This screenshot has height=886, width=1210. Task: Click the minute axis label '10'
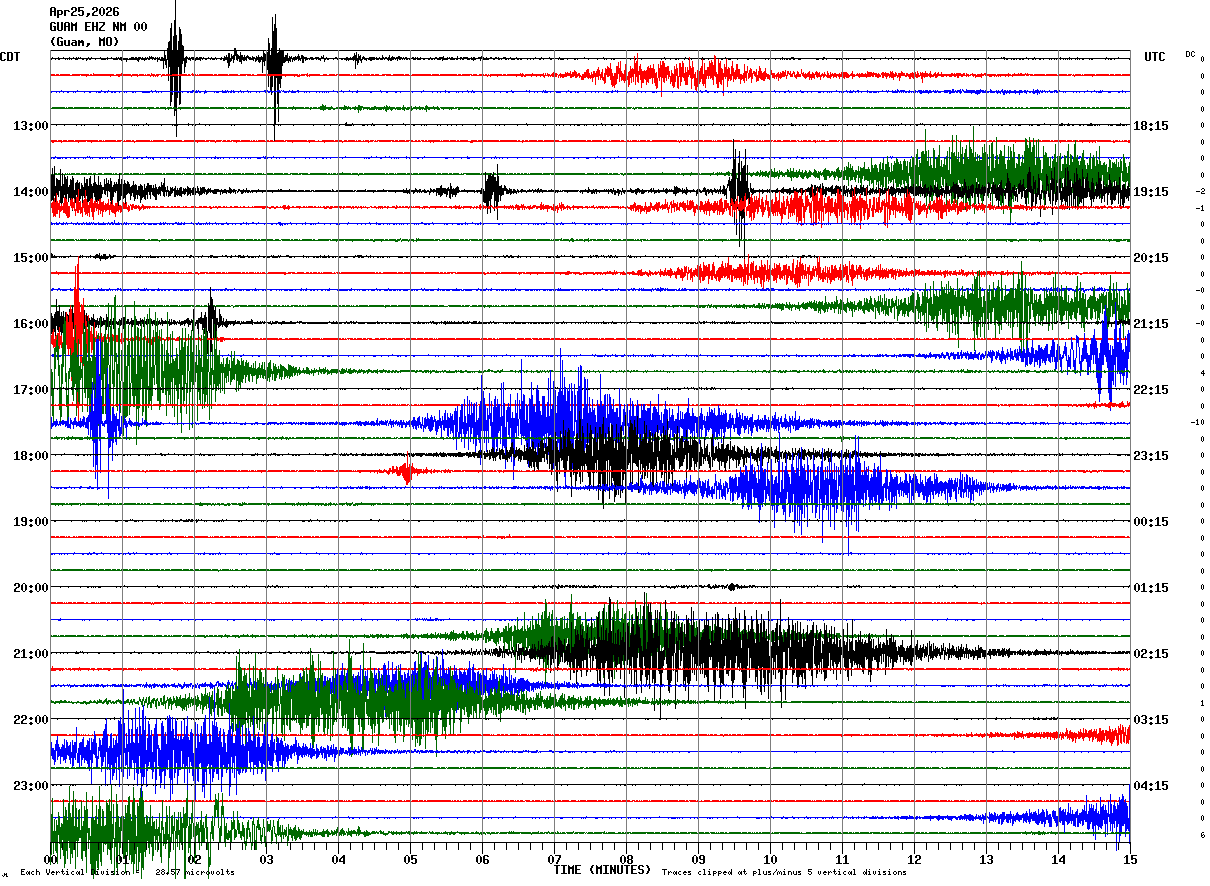[771, 860]
